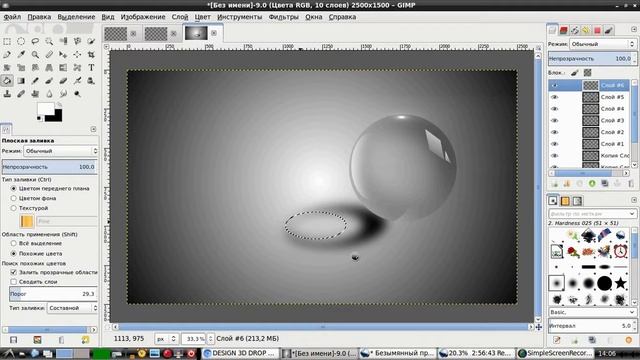Viewport: 640px width, 360px height.
Task: Click the swap foreground and background colors arrow
Action: [x=60, y=104]
